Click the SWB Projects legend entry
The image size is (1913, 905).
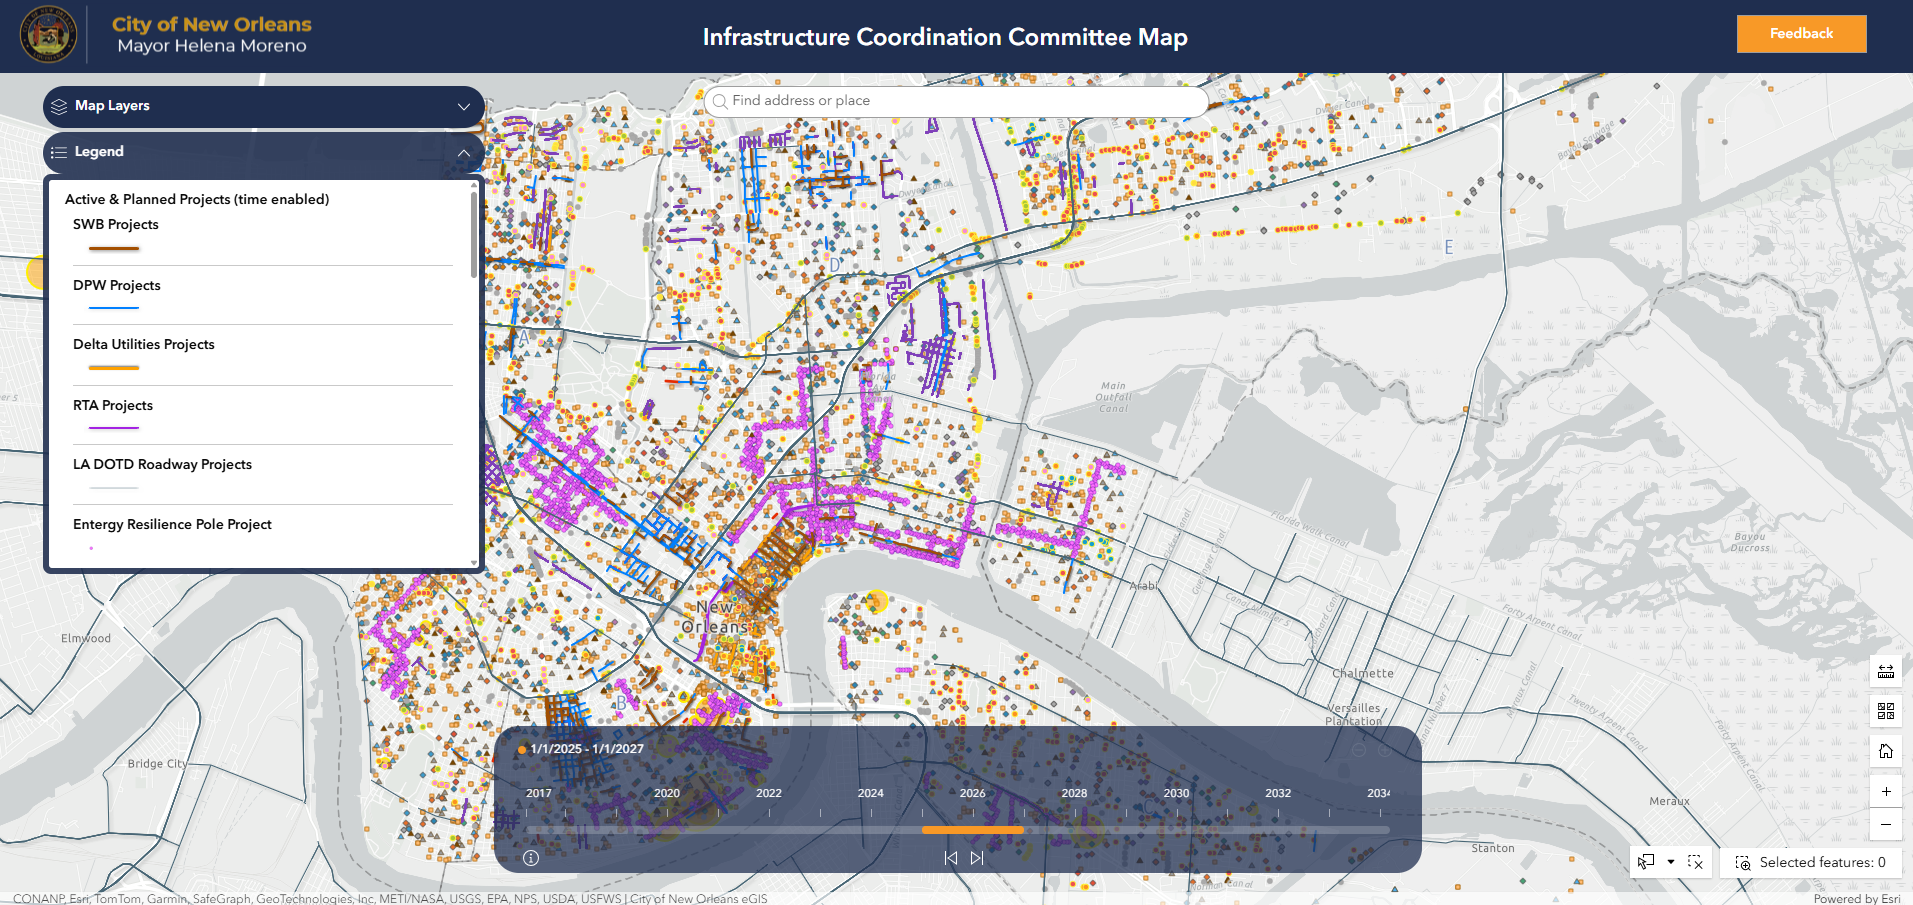116,225
